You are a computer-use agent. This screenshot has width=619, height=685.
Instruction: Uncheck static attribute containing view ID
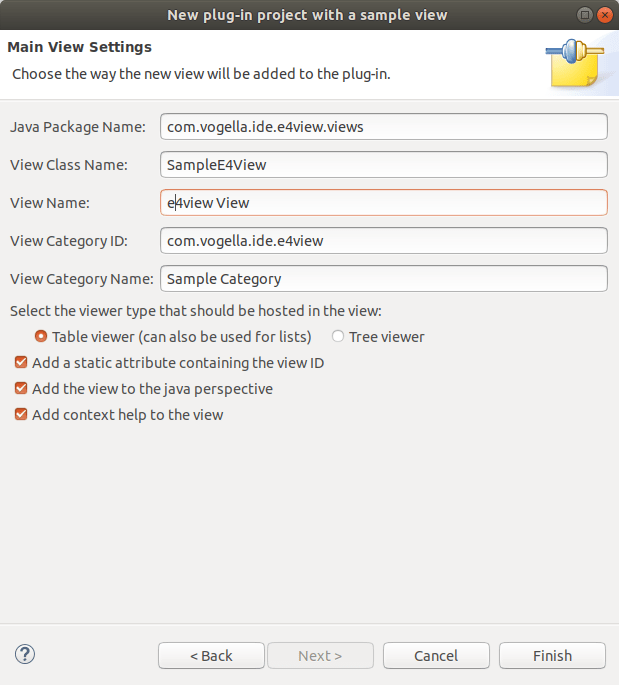point(21,363)
